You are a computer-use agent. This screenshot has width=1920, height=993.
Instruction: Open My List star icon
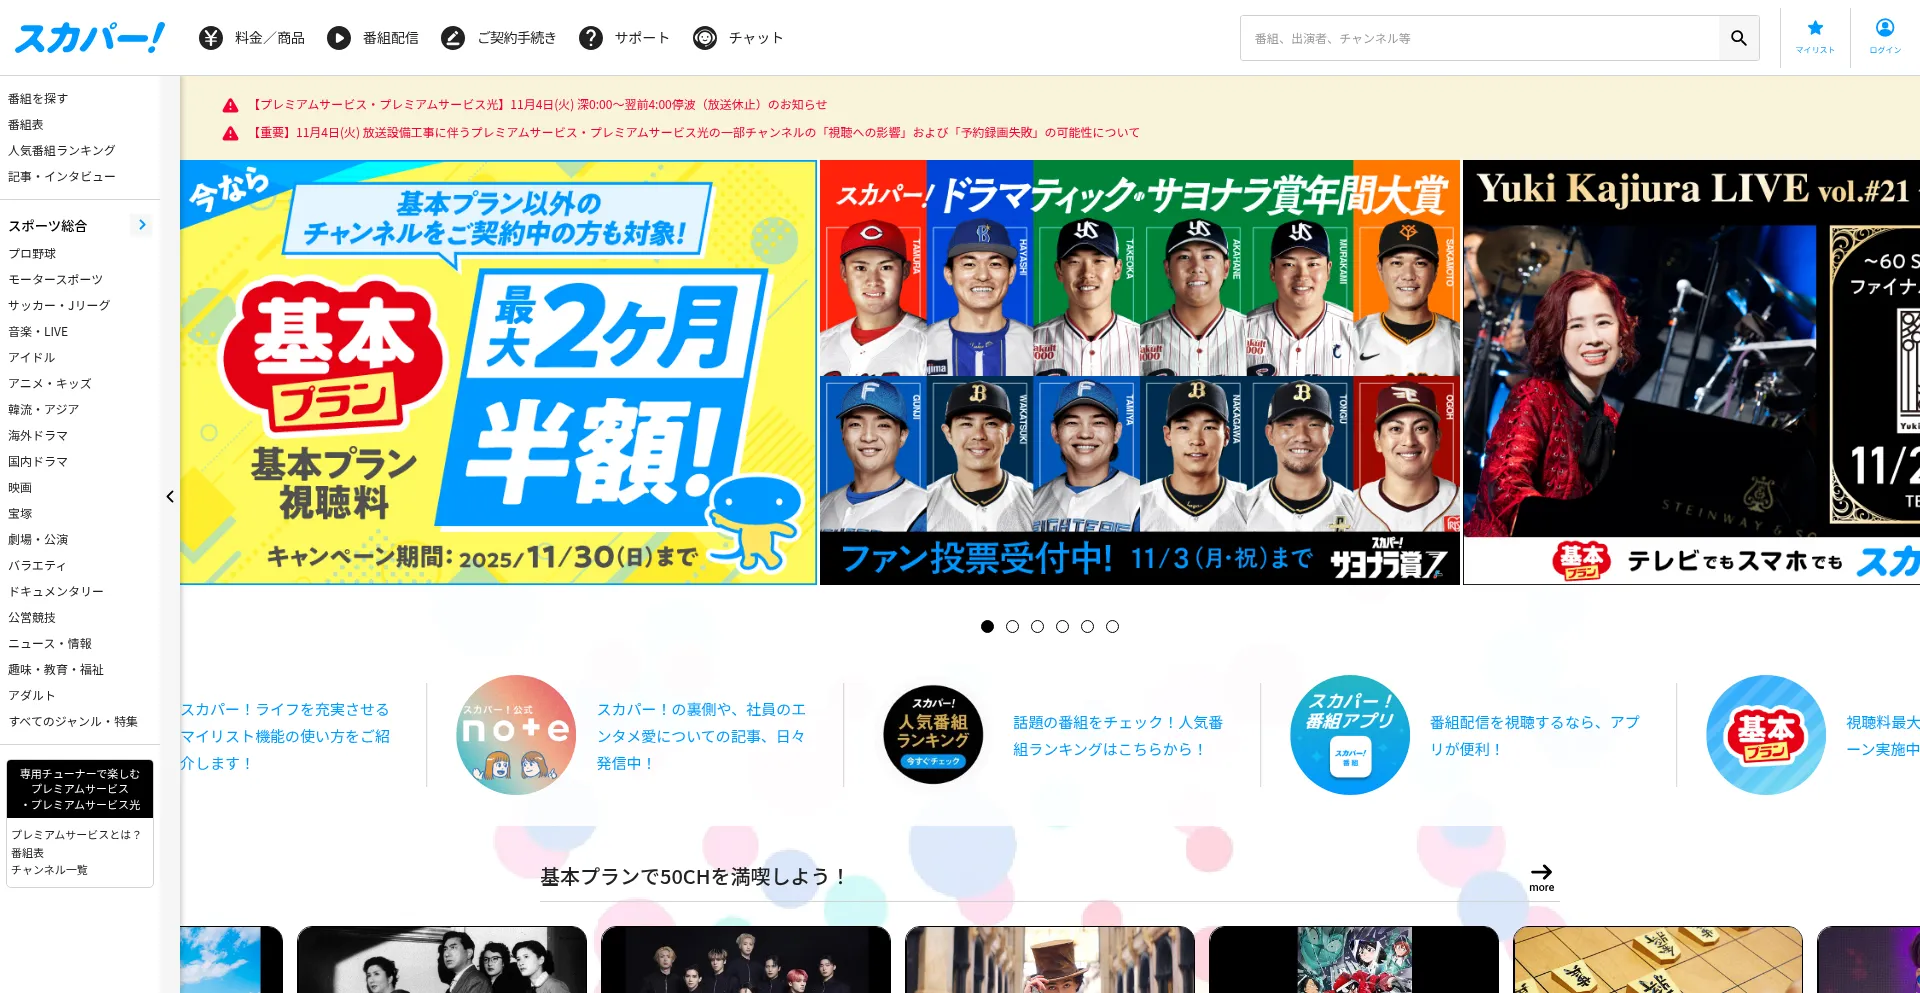pos(1815,29)
